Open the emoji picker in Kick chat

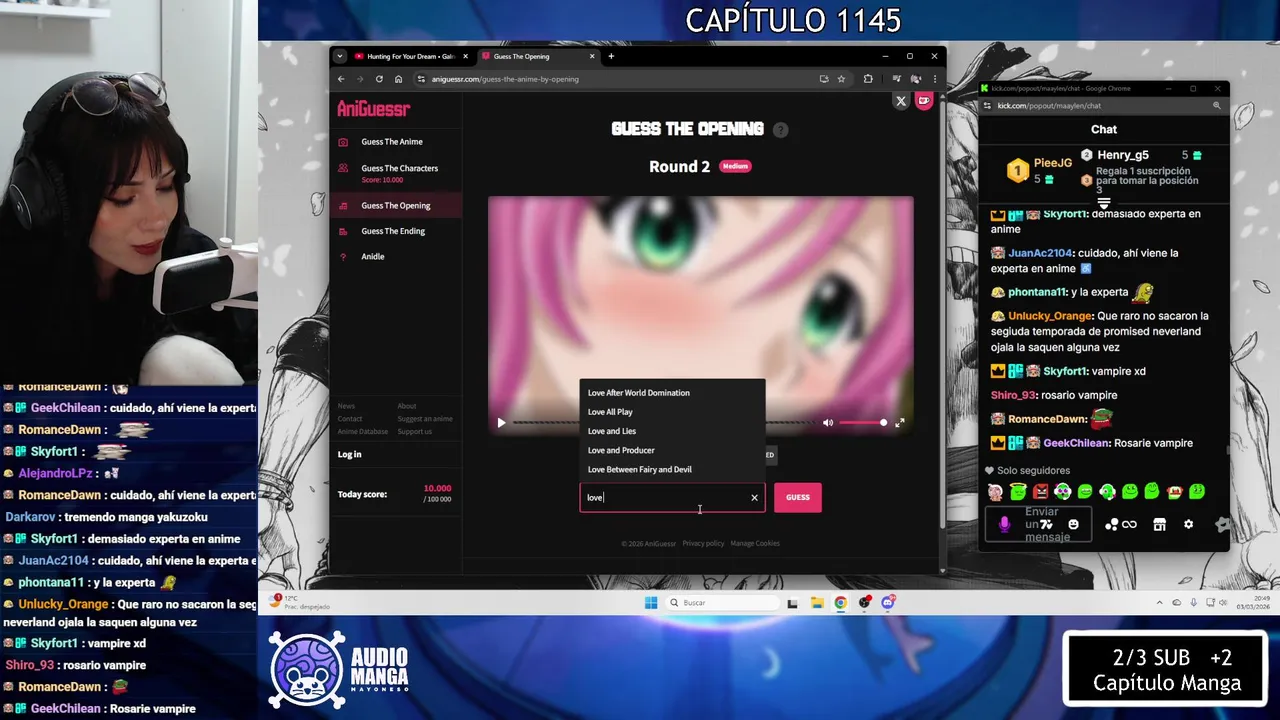click(1073, 524)
